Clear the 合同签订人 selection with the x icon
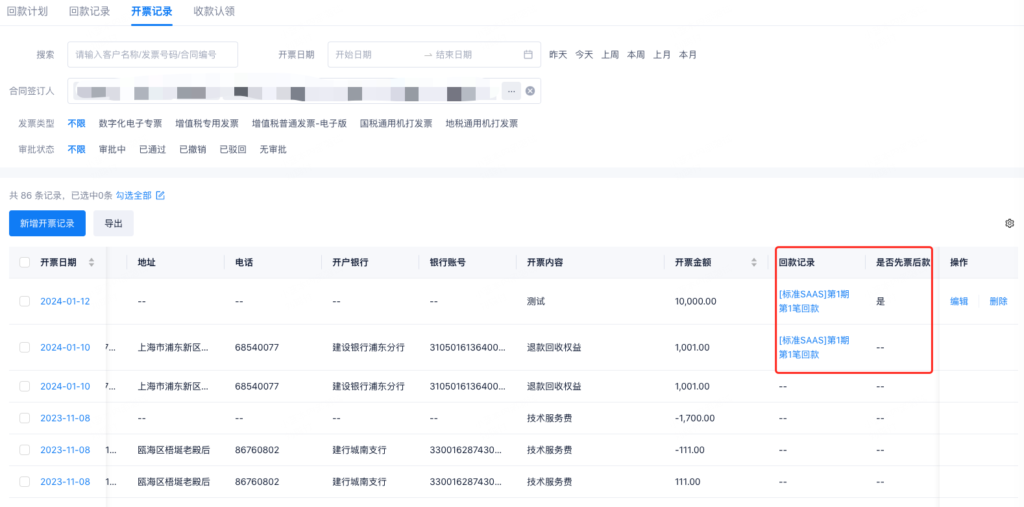Image resolution: width=1024 pixels, height=507 pixels. [x=531, y=91]
